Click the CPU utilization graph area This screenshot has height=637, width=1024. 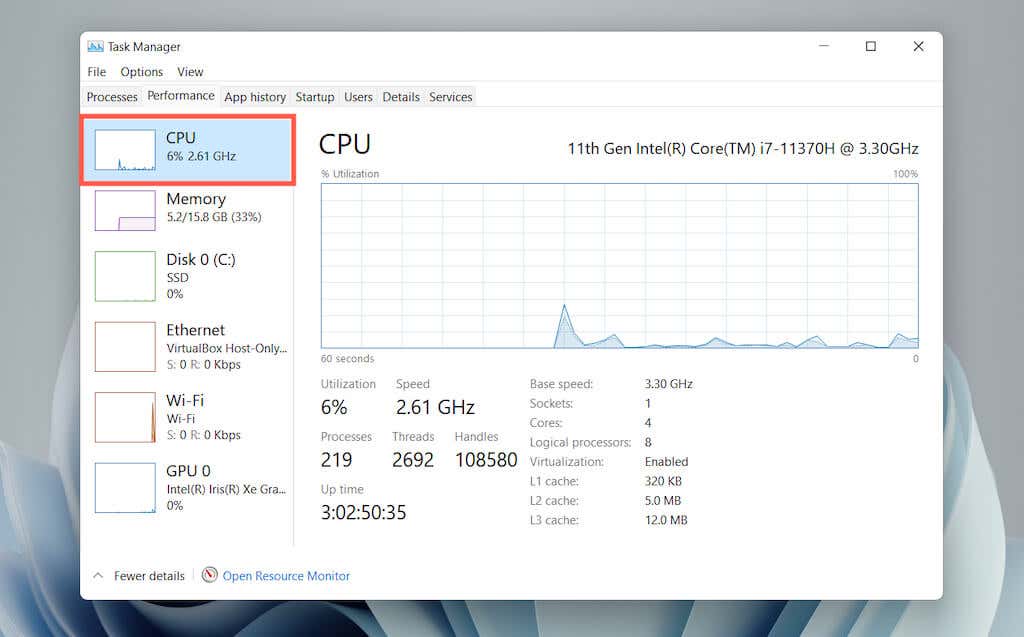coord(619,265)
